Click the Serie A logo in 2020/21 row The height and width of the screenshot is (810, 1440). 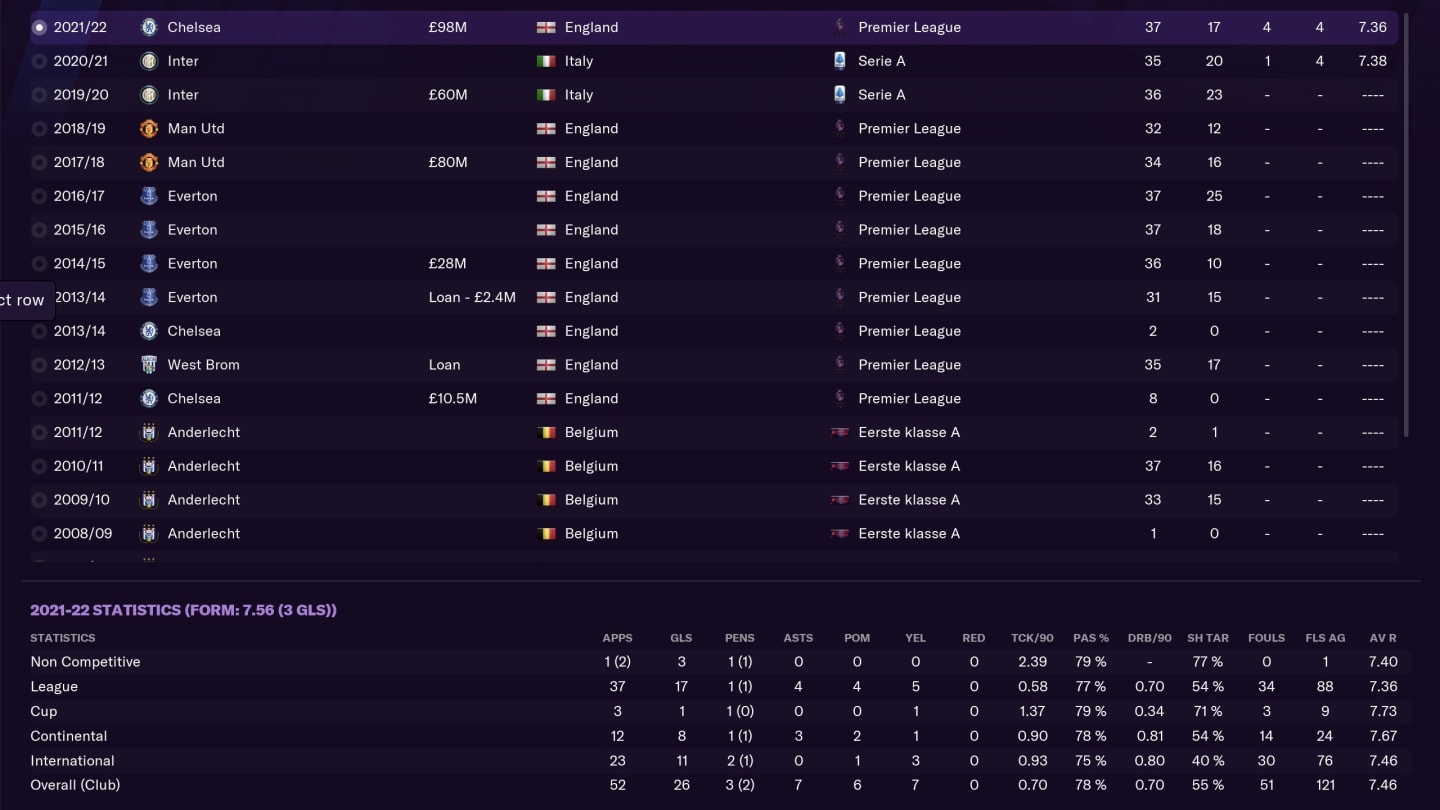tap(840, 61)
